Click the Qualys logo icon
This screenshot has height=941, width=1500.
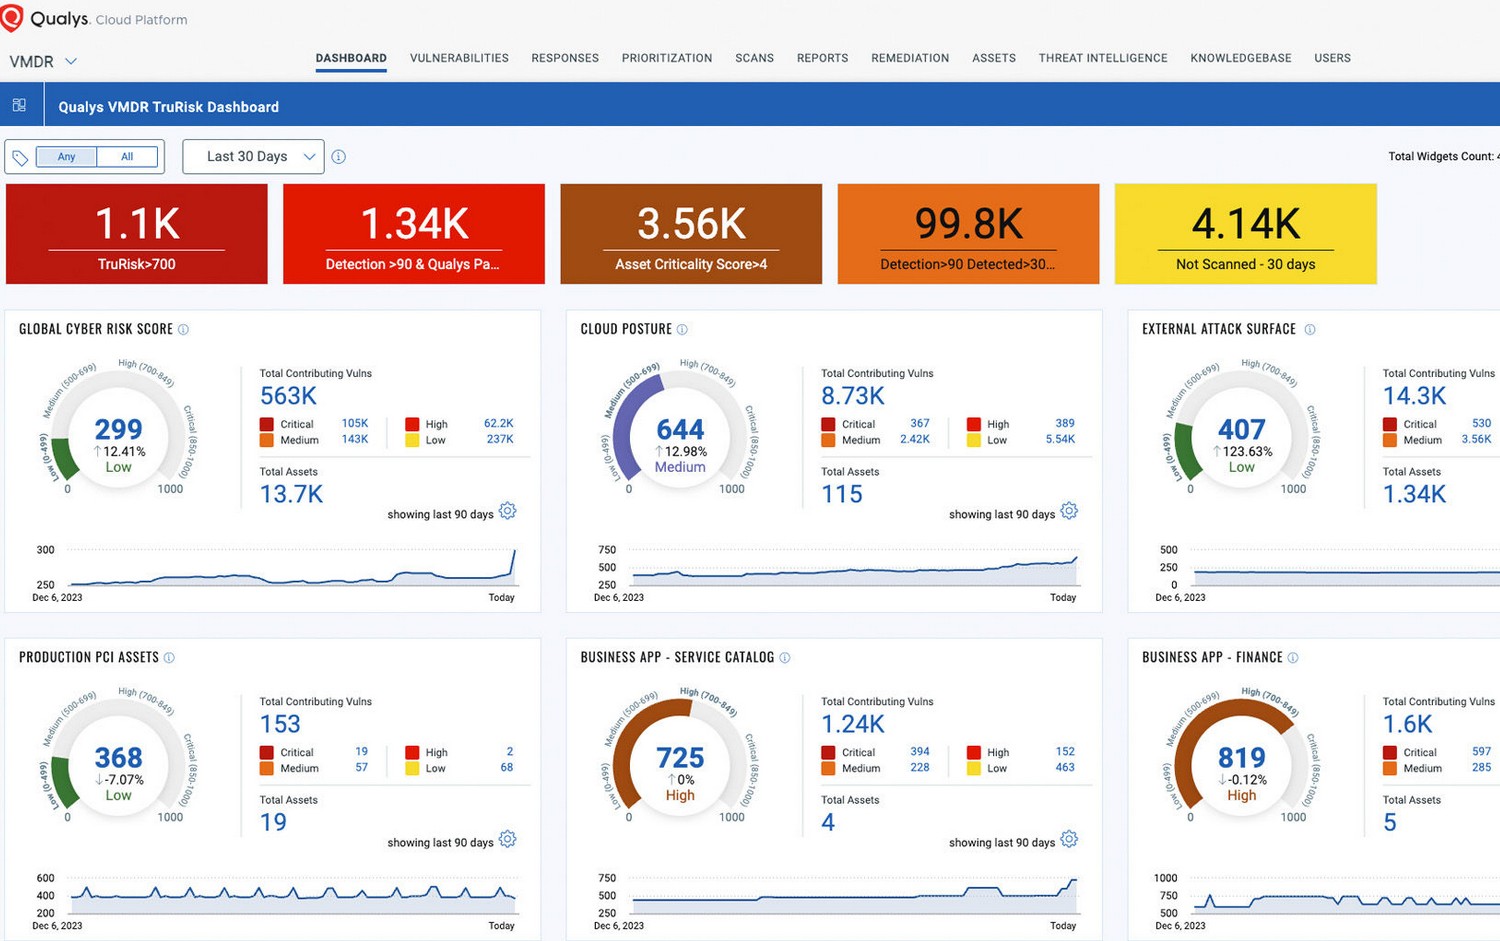coord(12,18)
